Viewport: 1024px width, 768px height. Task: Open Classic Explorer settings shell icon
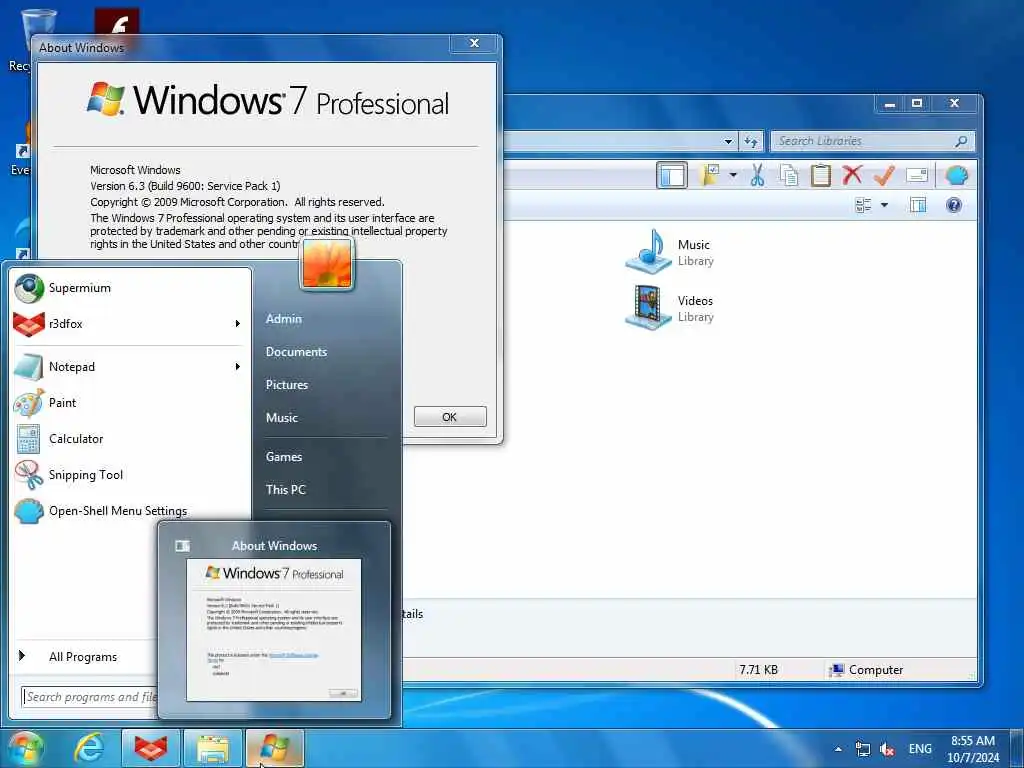pos(956,175)
